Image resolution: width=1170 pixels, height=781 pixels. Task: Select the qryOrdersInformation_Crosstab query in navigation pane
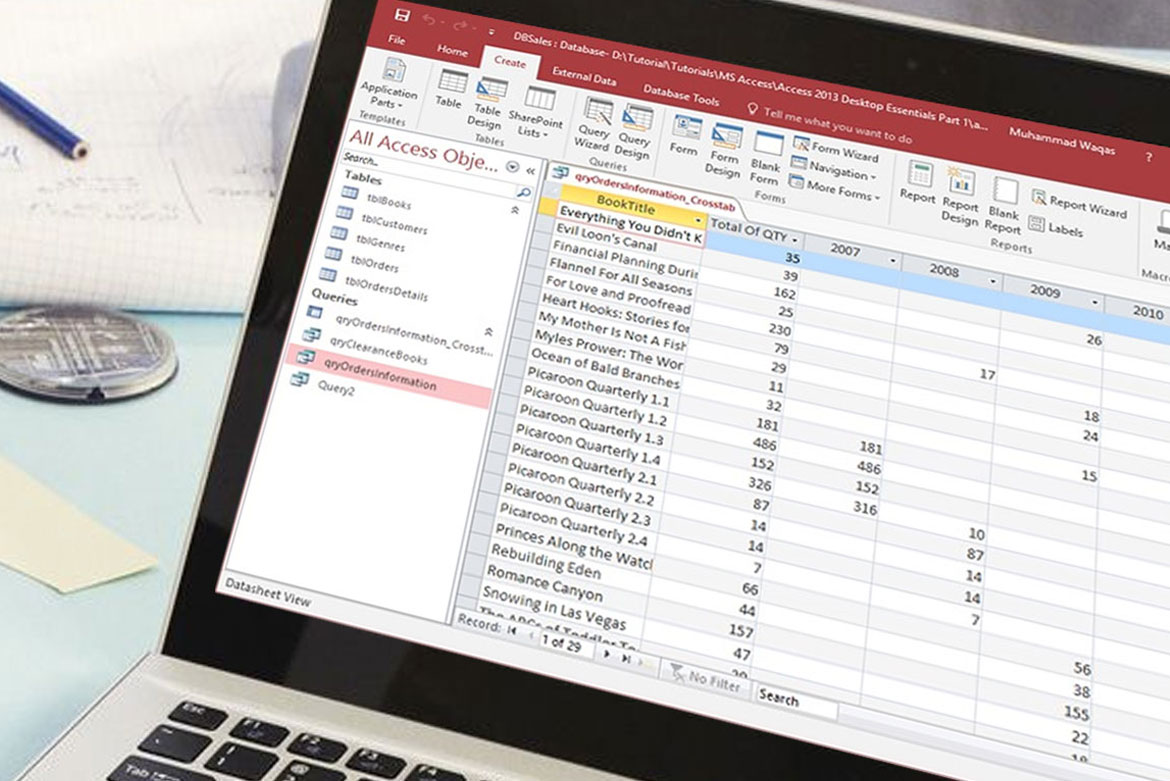[400, 332]
